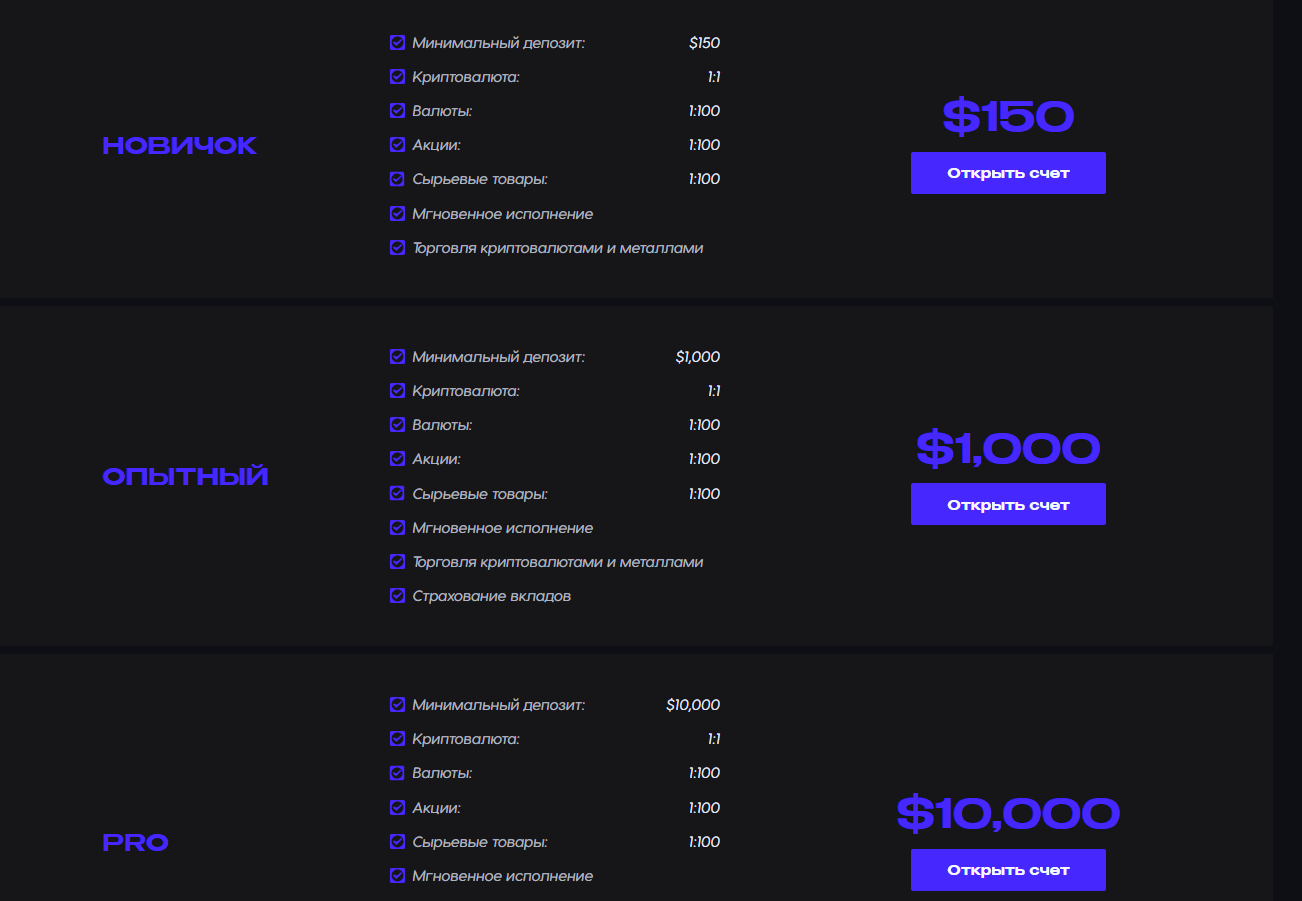
Task: Click the check icon by Опытный Торговля криптовалютами и металлами
Action: 397,562
